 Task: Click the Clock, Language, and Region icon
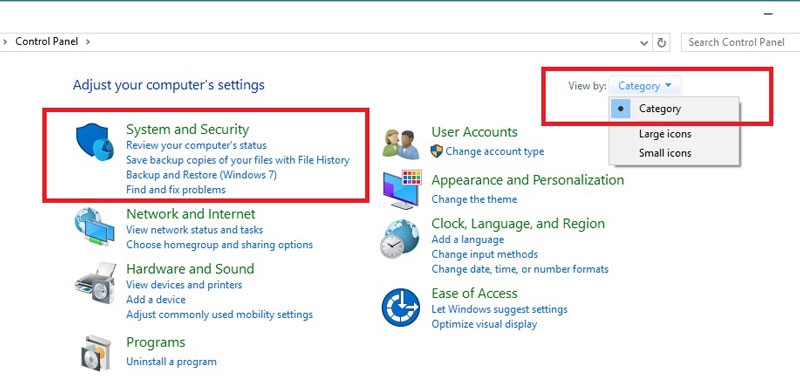coord(400,238)
